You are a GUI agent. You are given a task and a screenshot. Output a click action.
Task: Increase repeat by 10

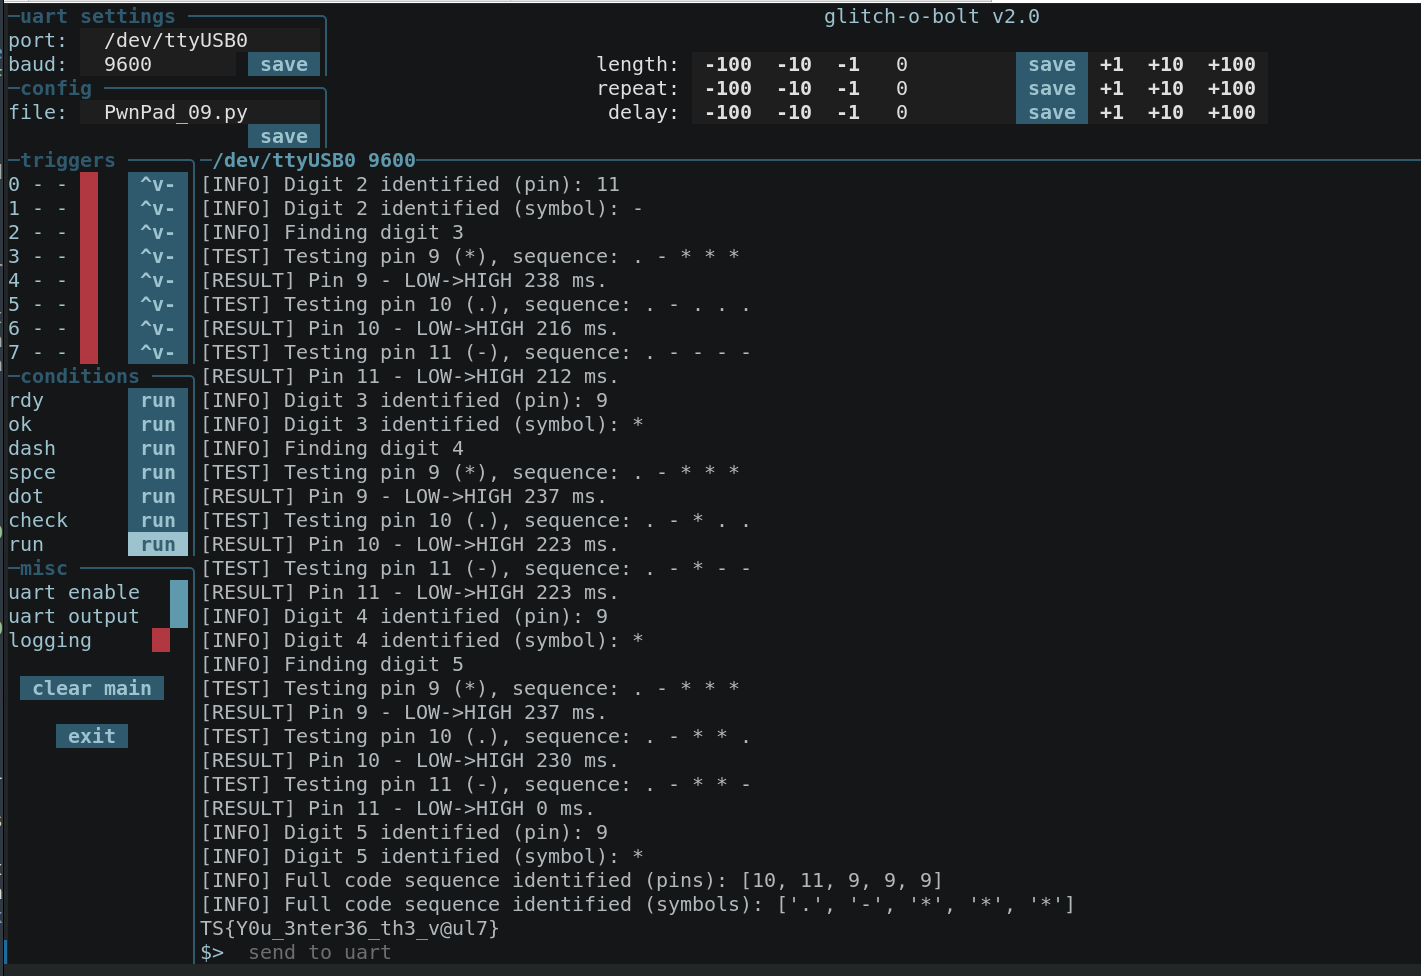pos(1165,88)
